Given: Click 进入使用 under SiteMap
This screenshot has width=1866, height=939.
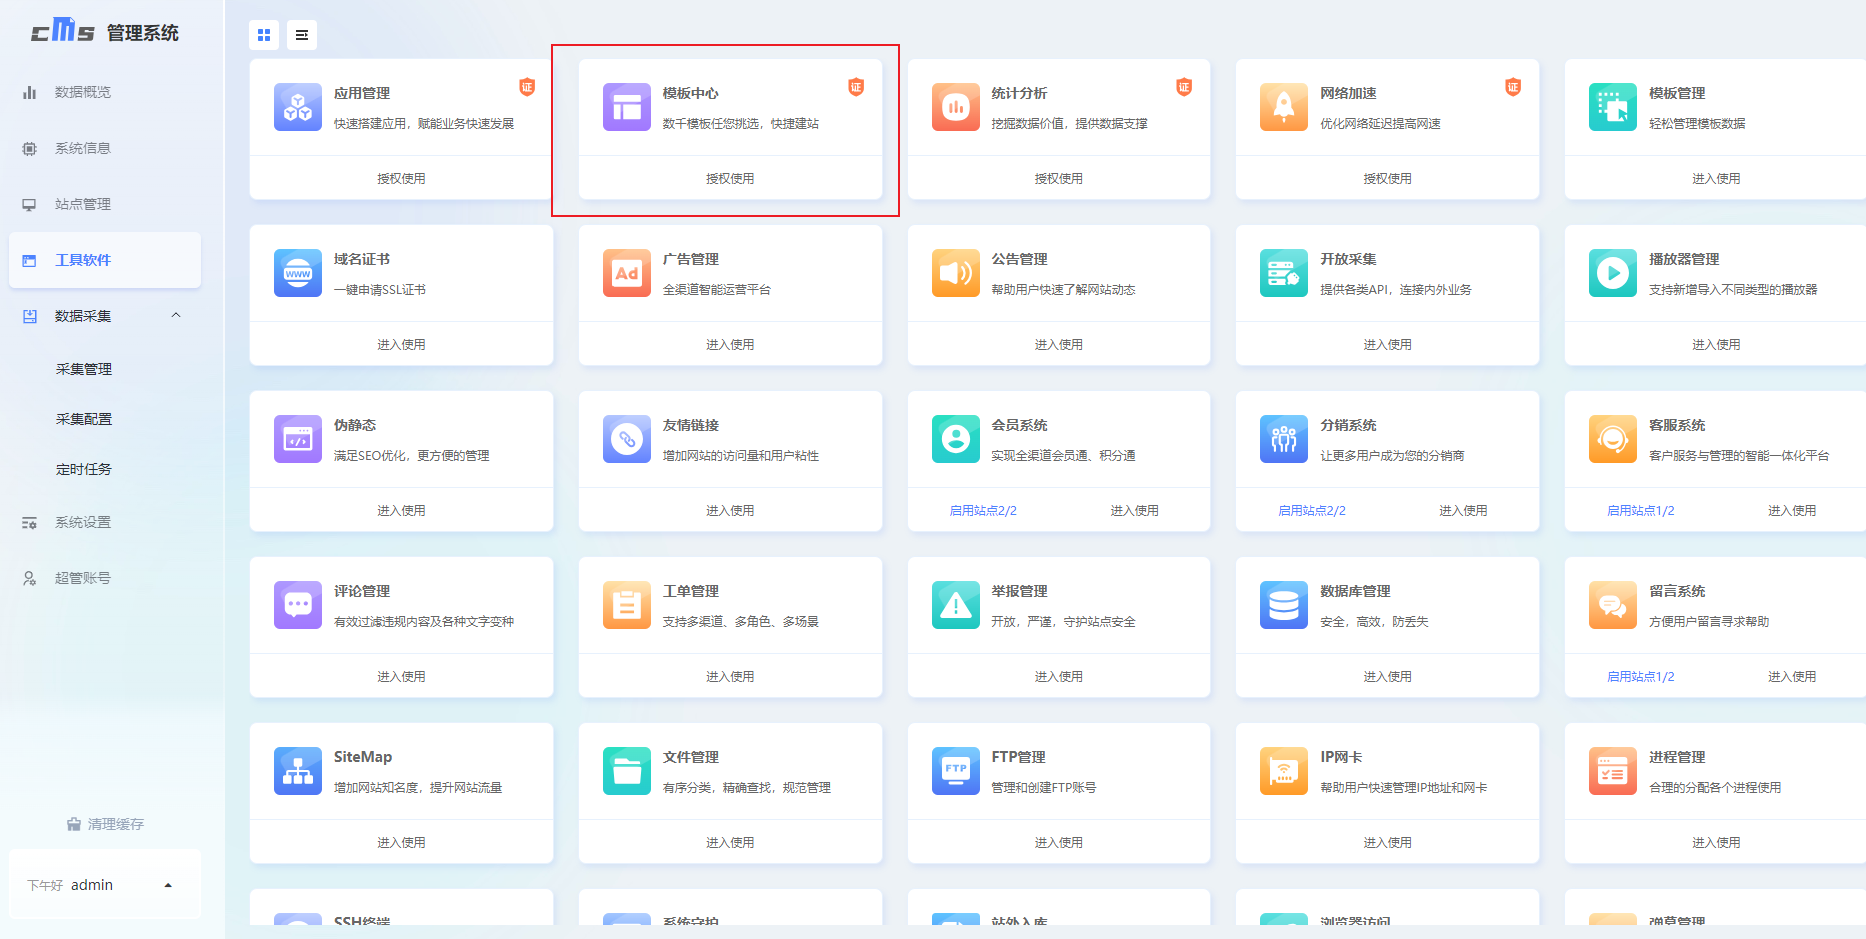Looking at the screenshot, I should click(x=401, y=842).
